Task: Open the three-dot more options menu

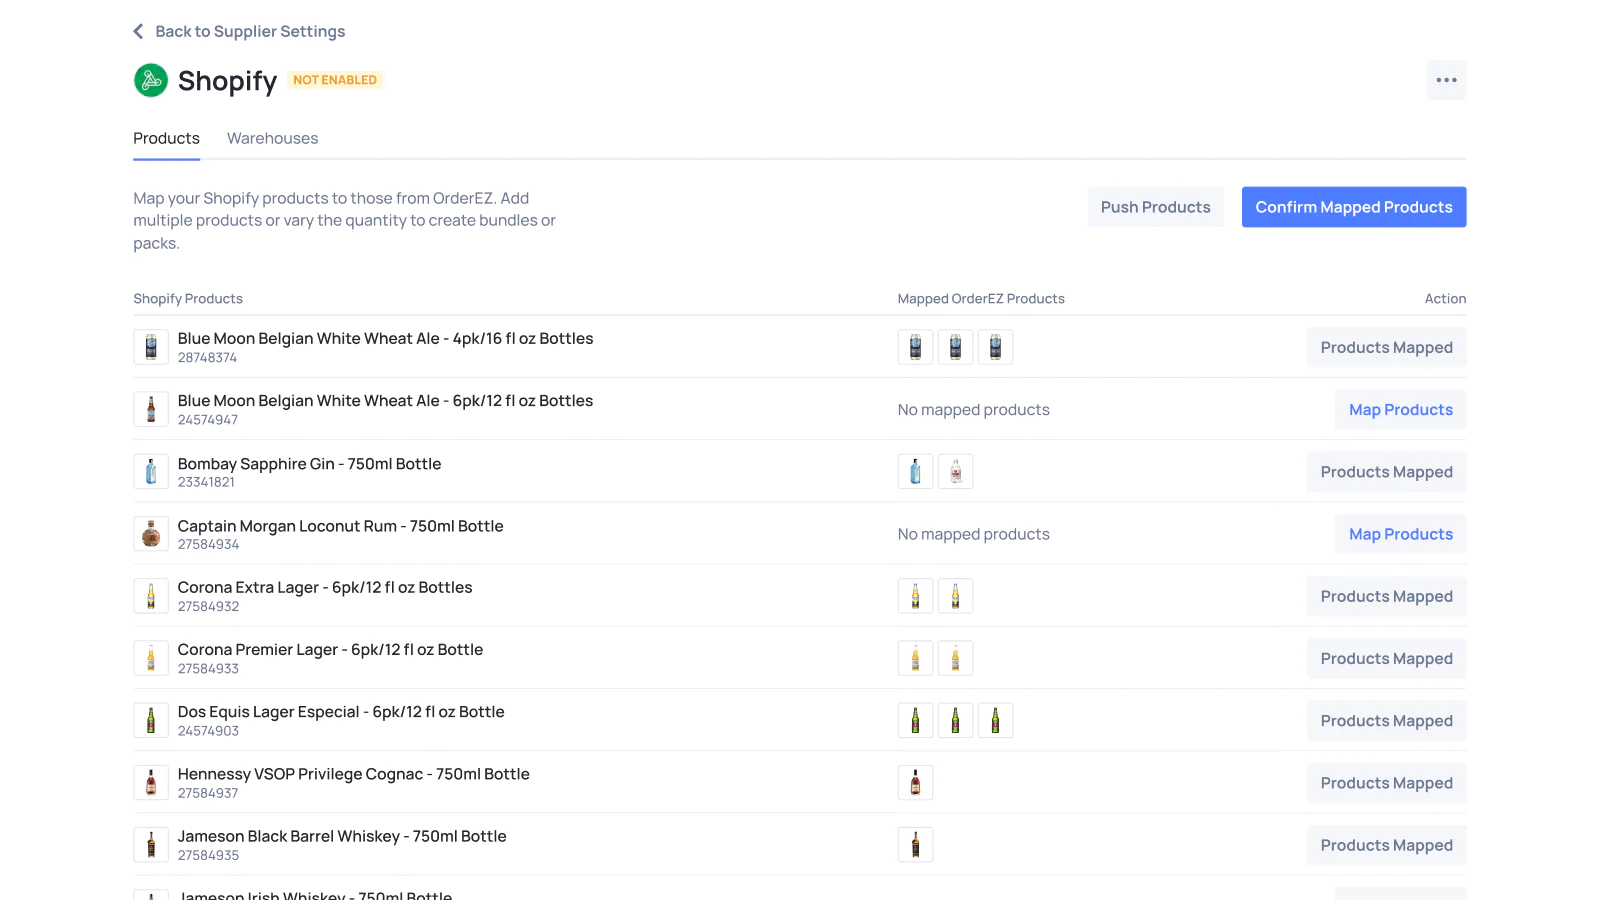Action: (x=1446, y=80)
